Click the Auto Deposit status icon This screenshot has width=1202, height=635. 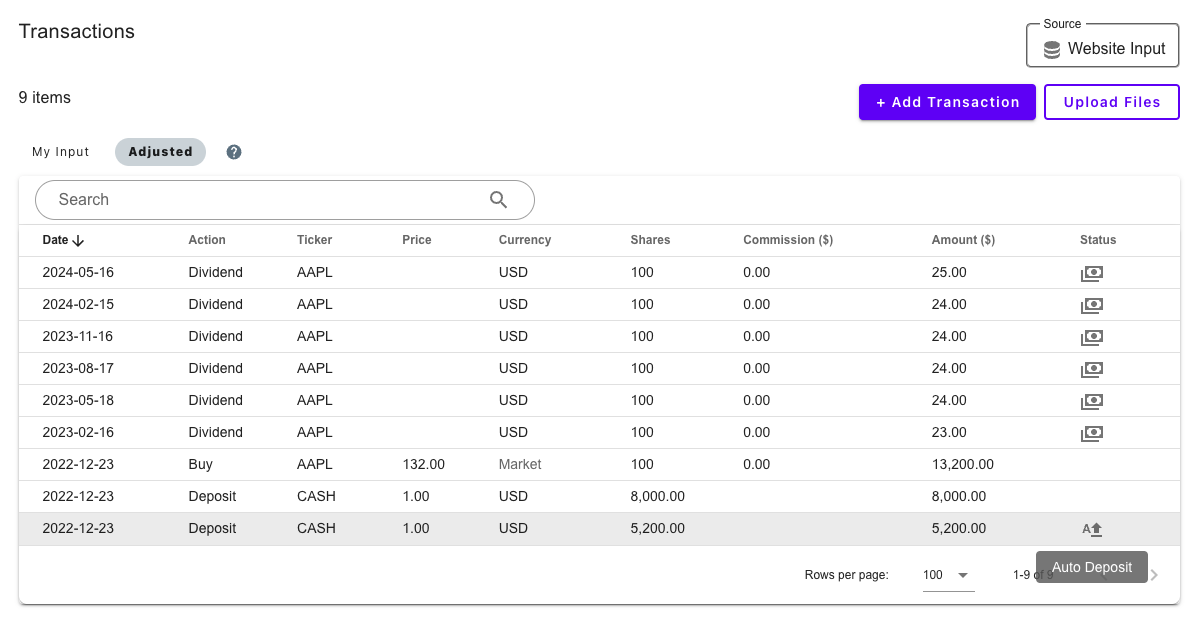[x=1091, y=529]
